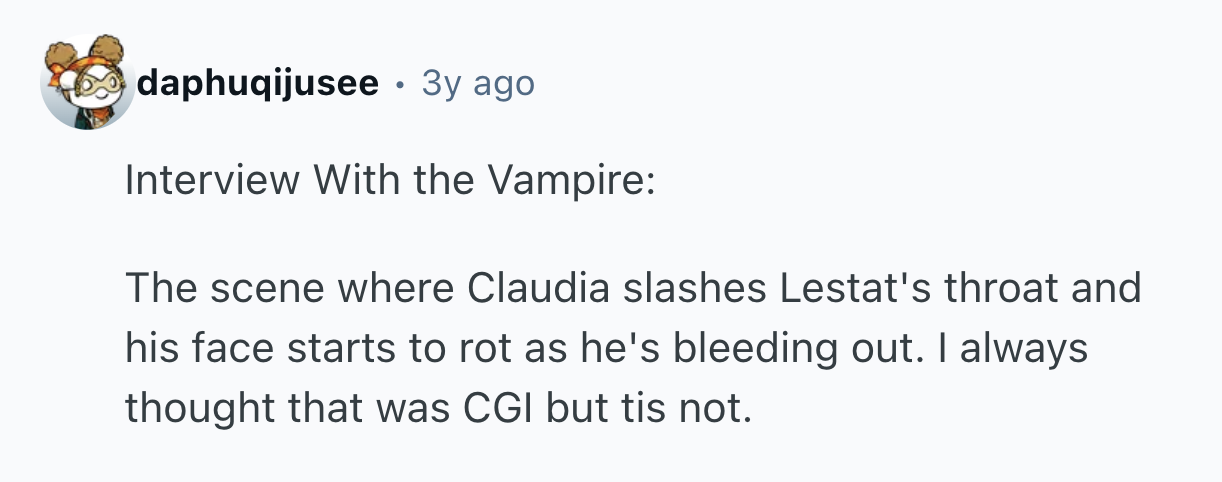Viewport: 1222px width, 482px height.
Task: Click the word "CGI" in the comment
Action: 496,407
